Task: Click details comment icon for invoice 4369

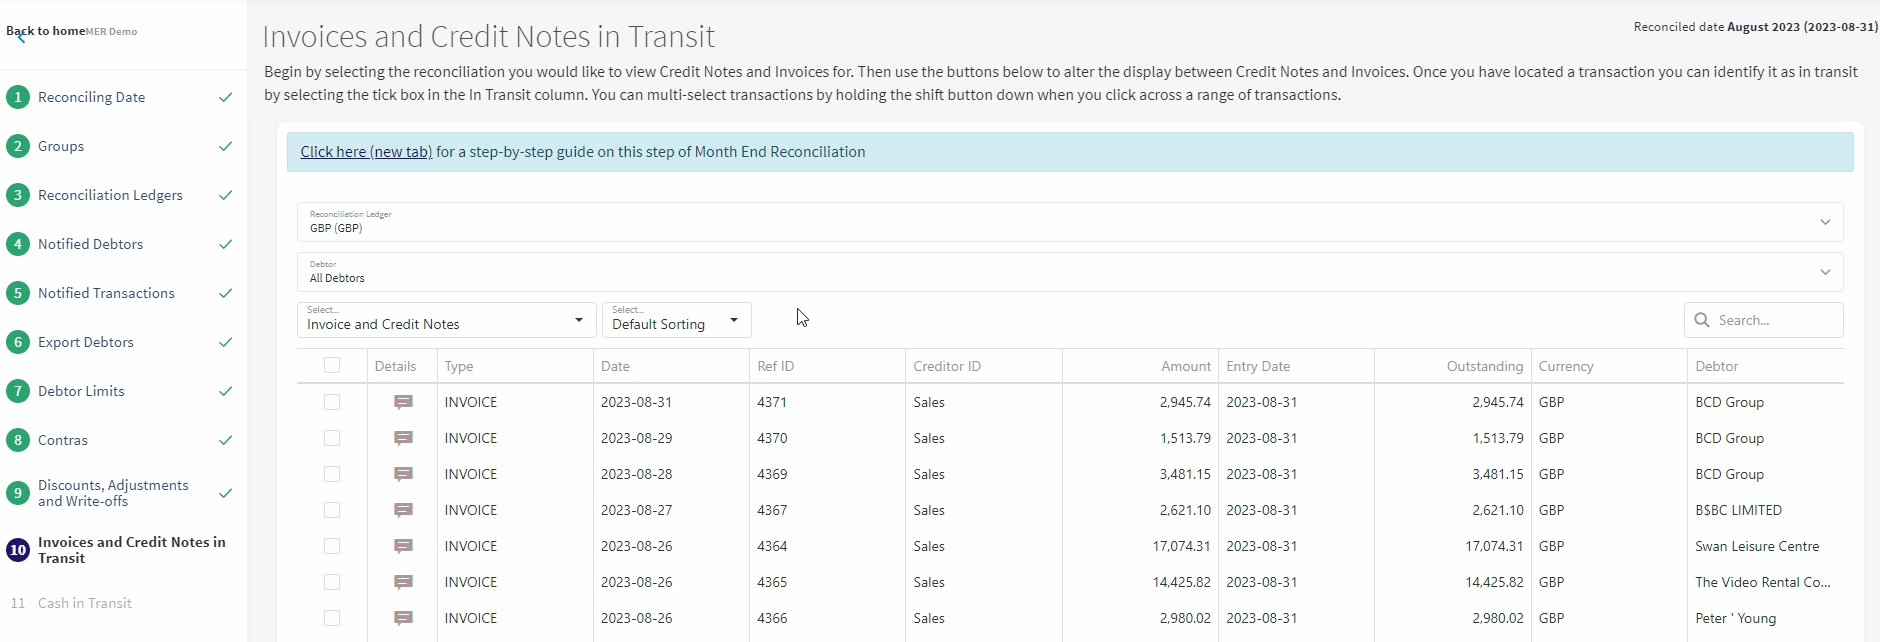Action: pyautogui.click(x=403, y=474)
